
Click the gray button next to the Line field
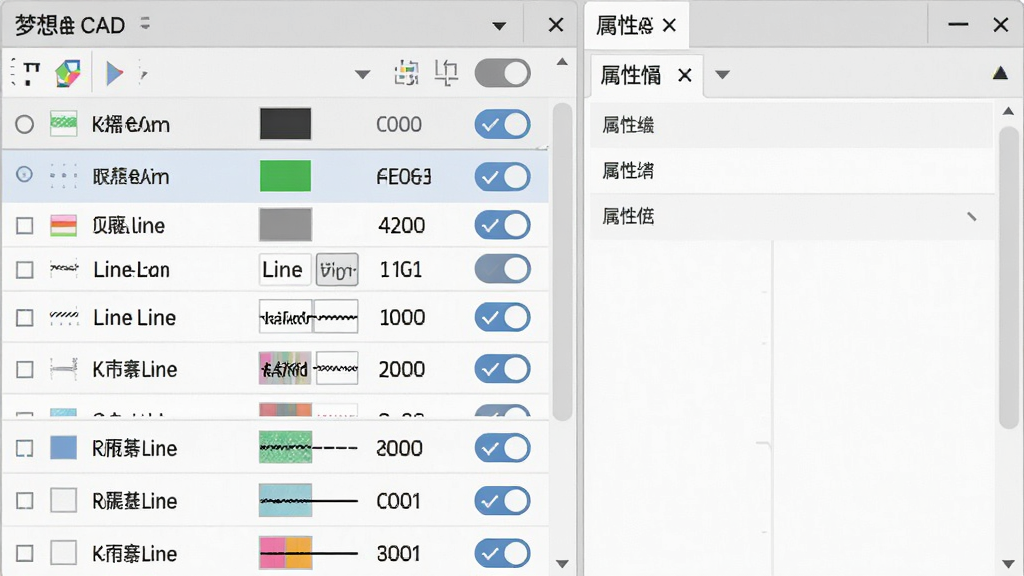point(337,269)
